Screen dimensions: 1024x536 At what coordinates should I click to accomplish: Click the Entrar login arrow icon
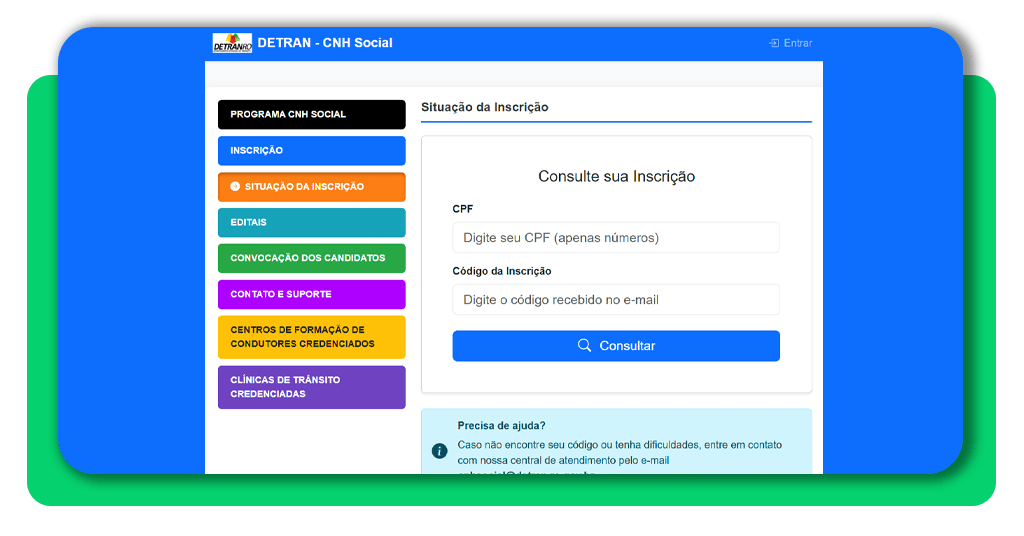click(774, 43)
